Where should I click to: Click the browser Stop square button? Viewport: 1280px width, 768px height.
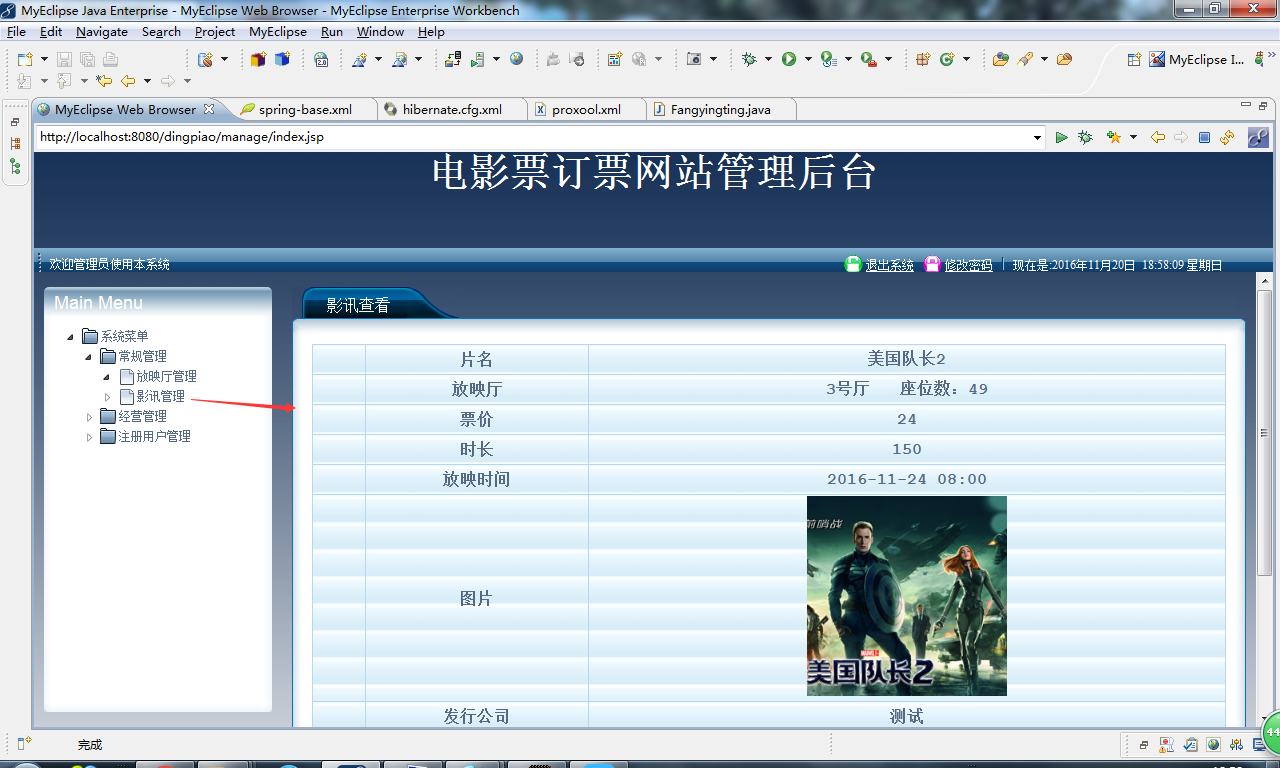point(1204,137)
